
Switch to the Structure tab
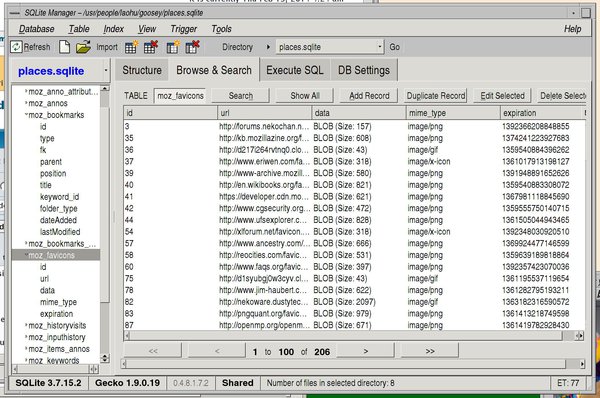click(x=142, y=70)
